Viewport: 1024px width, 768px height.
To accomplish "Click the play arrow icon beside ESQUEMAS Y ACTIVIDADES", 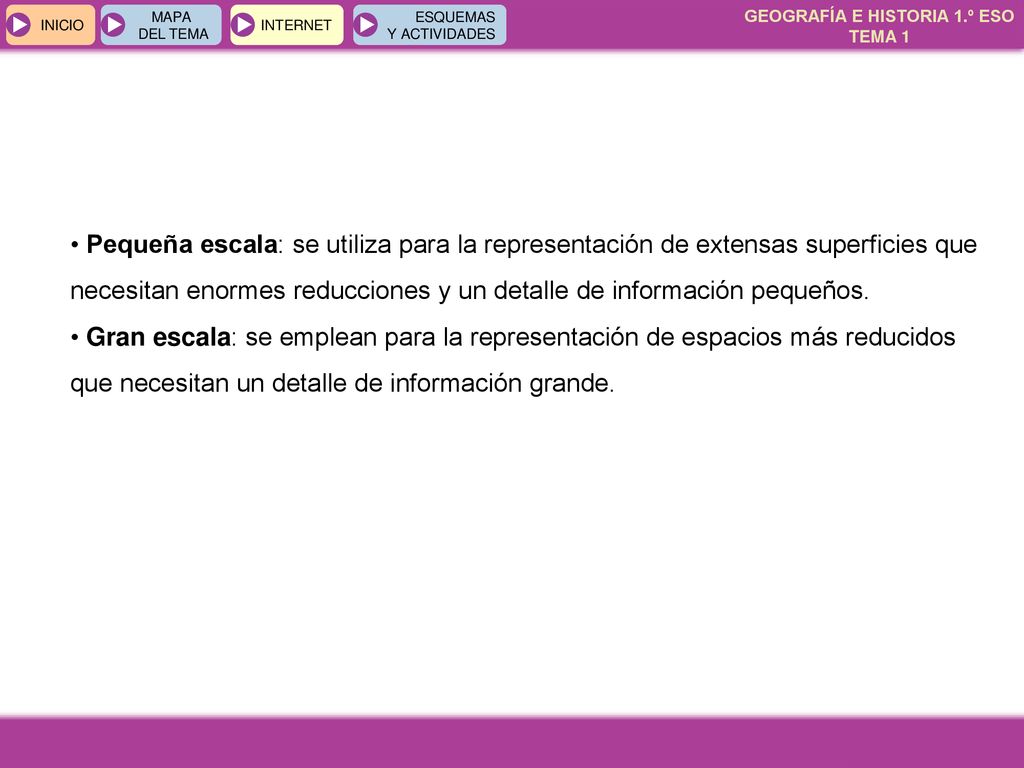I will click(366, 25).
